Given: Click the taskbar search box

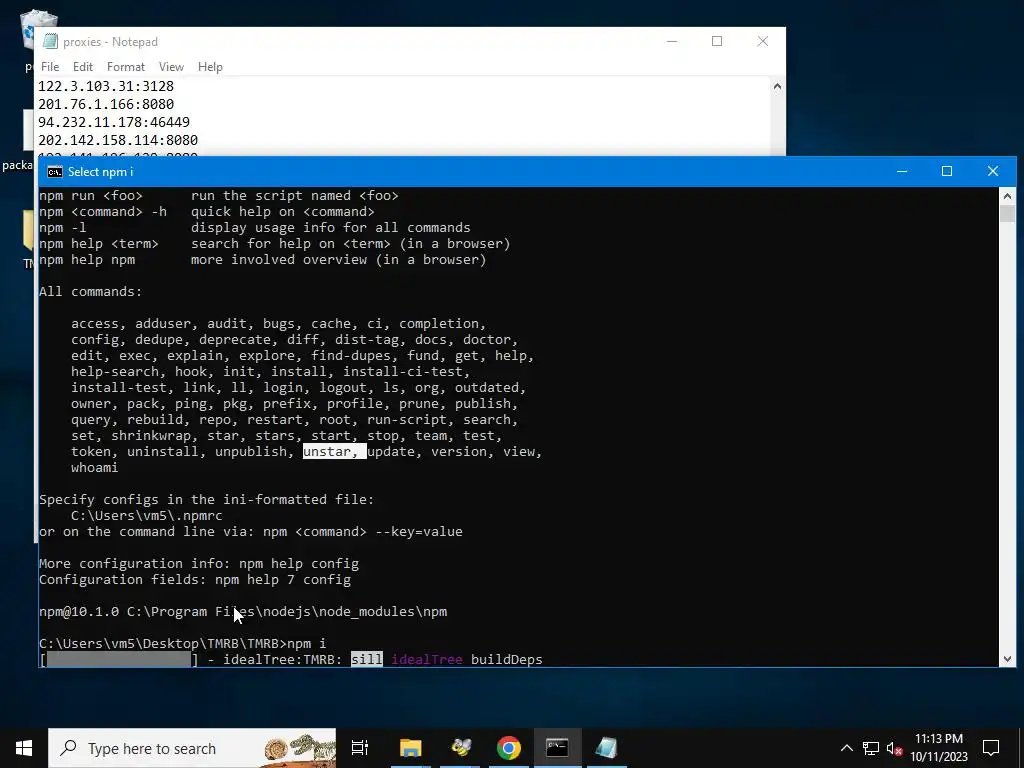Looking at the screenshot, I should [192, 748].
